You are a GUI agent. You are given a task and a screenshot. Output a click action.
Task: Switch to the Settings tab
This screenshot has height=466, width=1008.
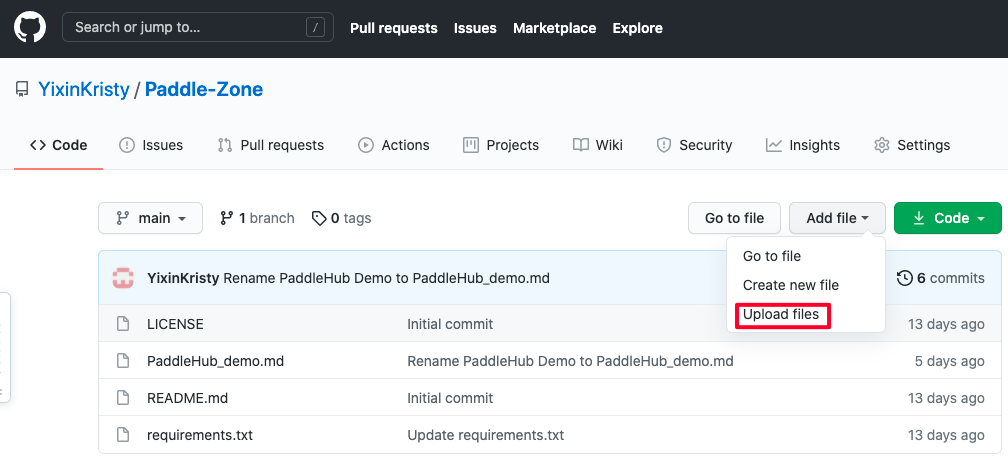[x=912, y=145]
